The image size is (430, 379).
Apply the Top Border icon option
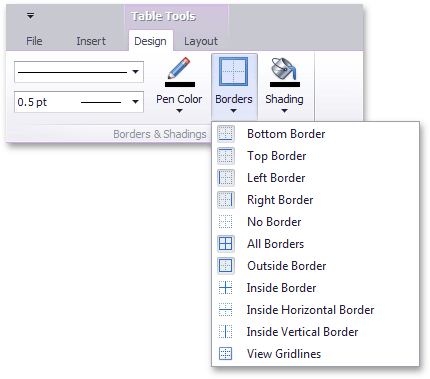click(x=226, y=156)
